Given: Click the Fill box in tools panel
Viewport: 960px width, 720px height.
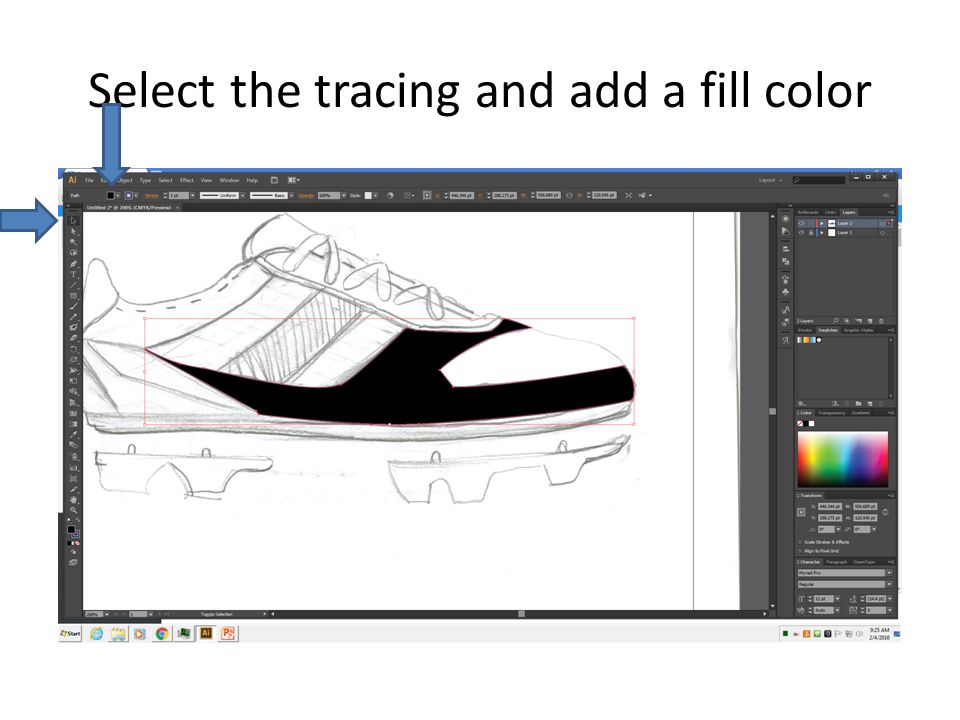Looking at the screenshot, I should pos(71,529).
